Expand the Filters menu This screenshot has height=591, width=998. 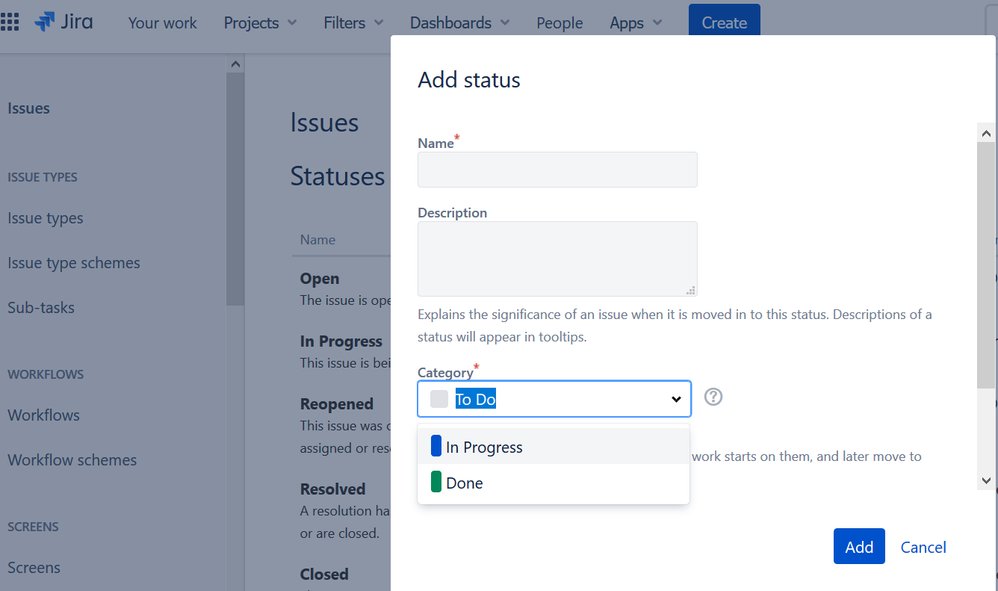click(353, 23)
